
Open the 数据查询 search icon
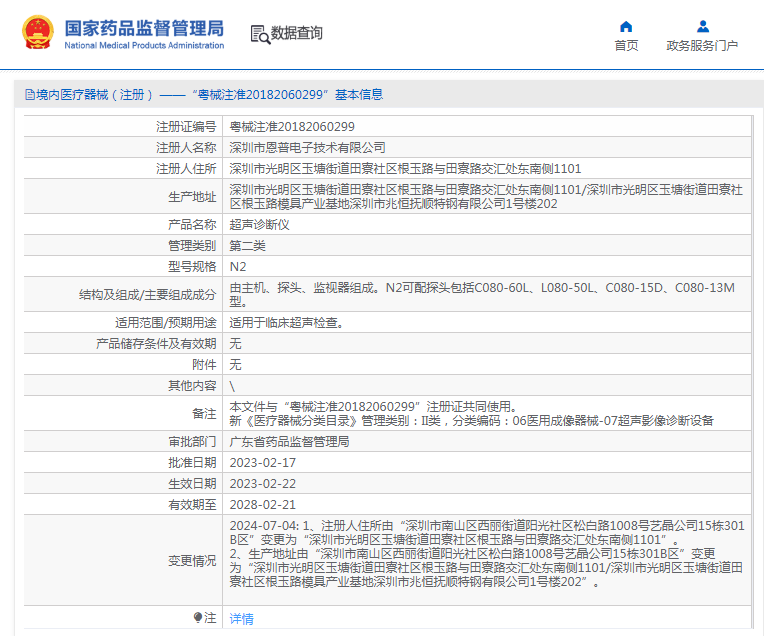coord(260,35)
